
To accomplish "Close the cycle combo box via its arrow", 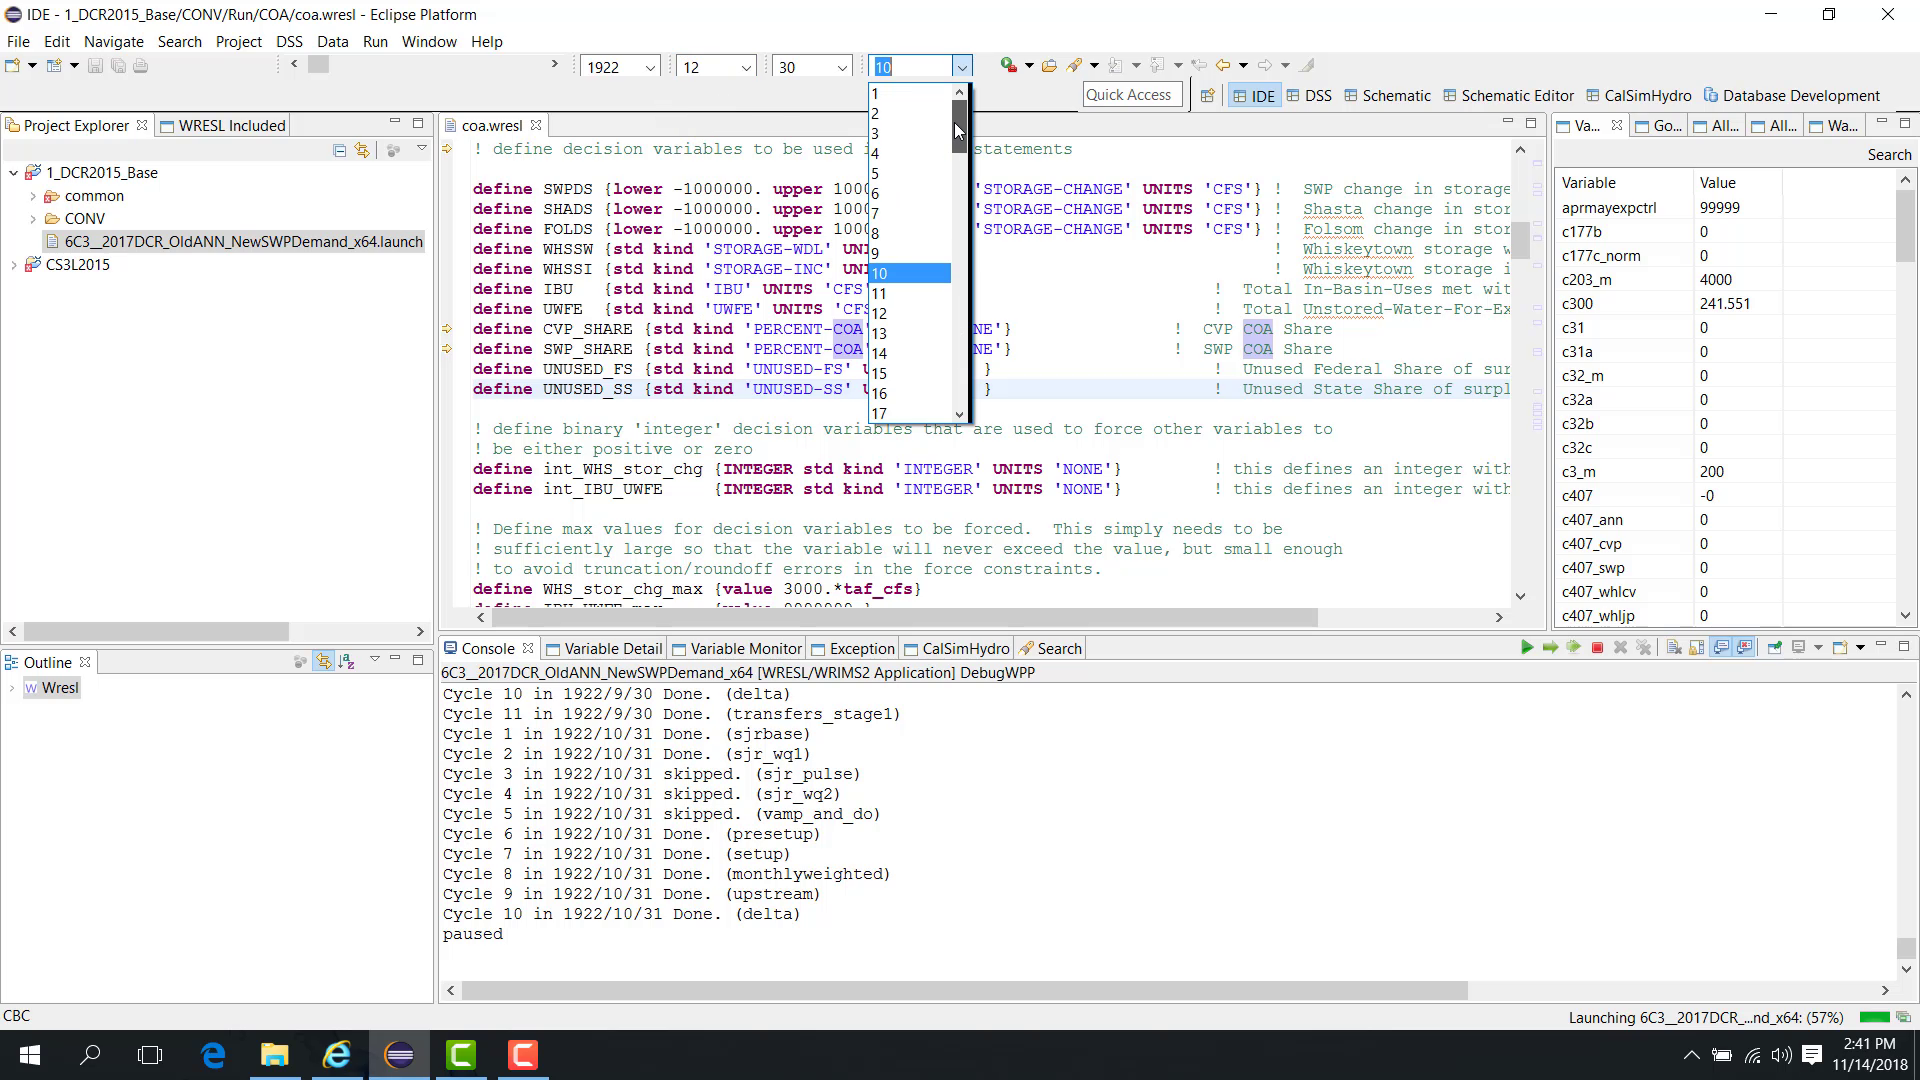I will (x=962, y=67).
